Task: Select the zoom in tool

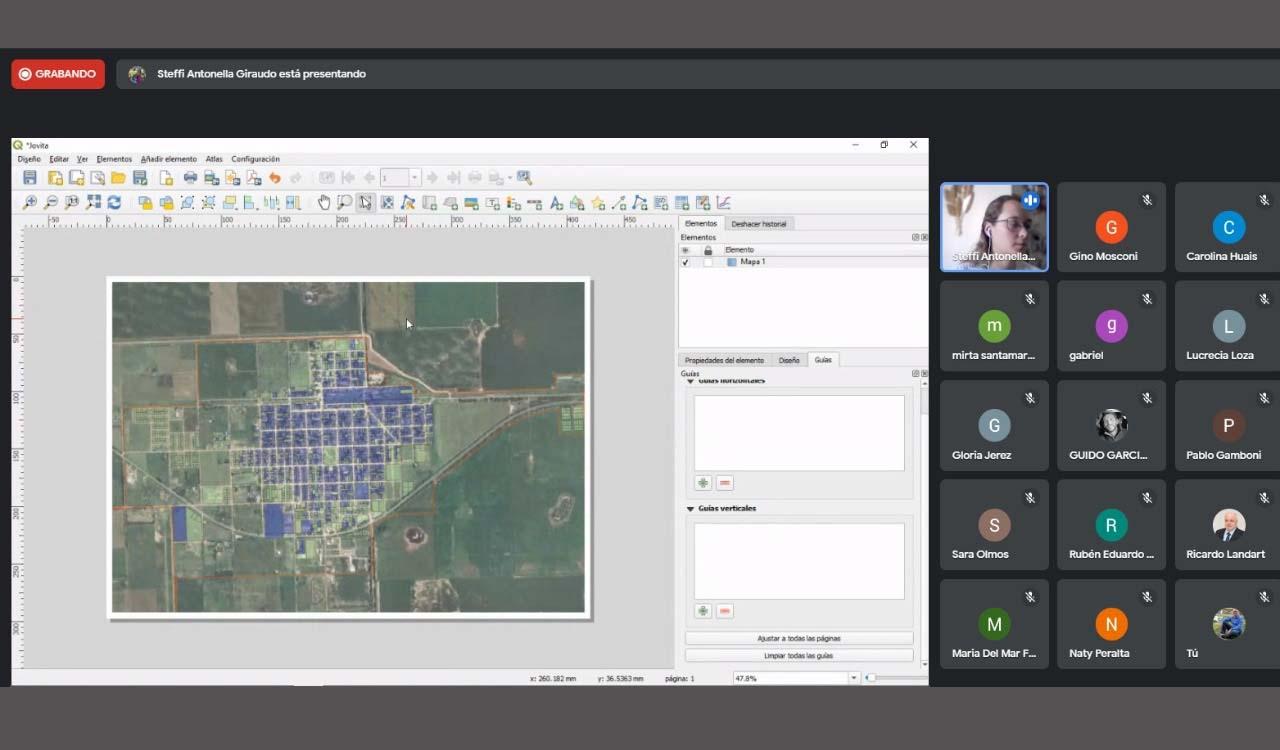Action: (x=30, y=203)
